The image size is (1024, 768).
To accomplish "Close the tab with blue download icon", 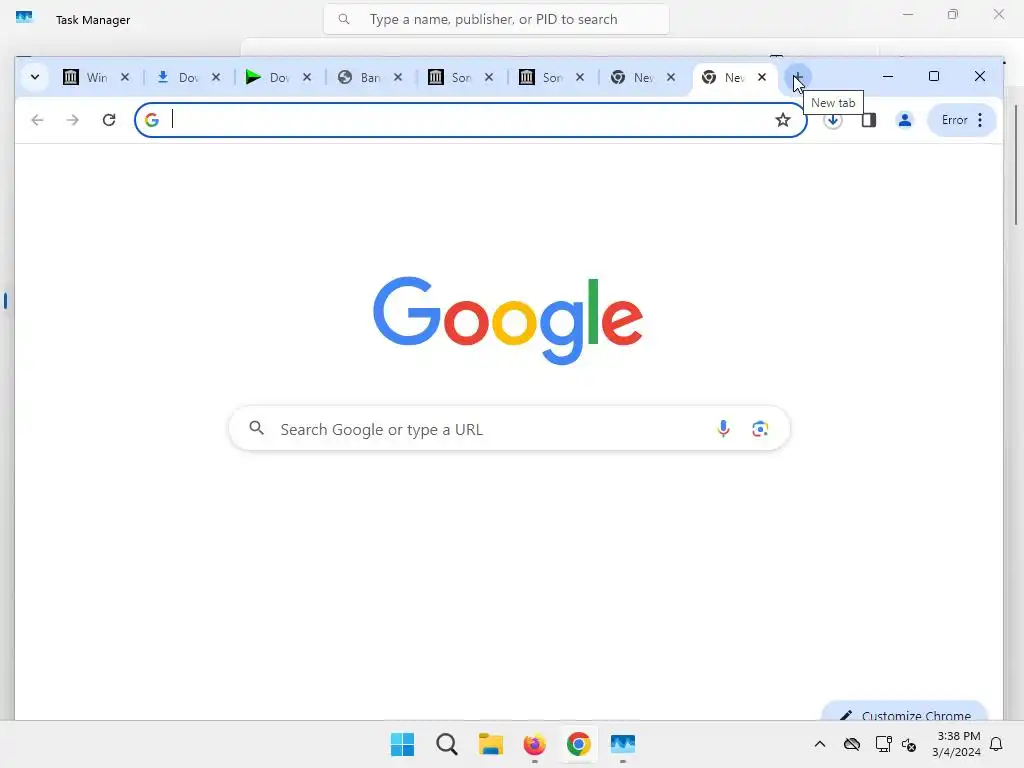I will (x=216, y=77).
